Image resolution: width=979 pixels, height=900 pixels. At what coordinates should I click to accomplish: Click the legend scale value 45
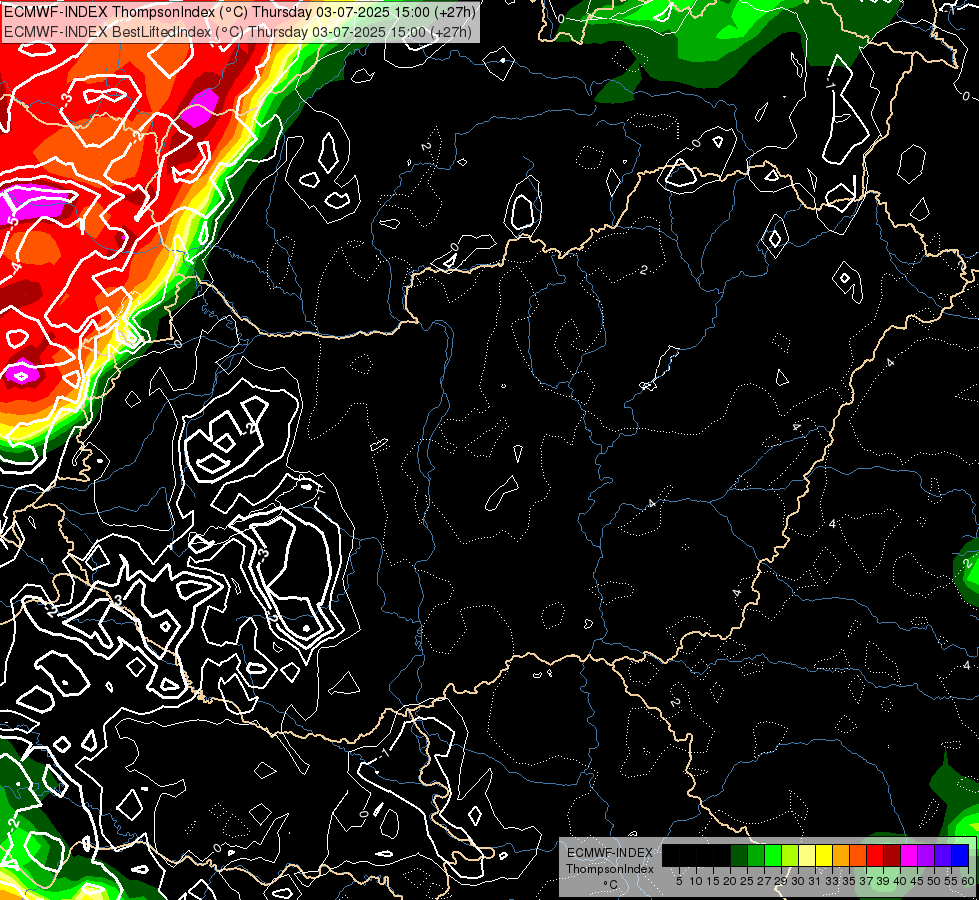917,881
